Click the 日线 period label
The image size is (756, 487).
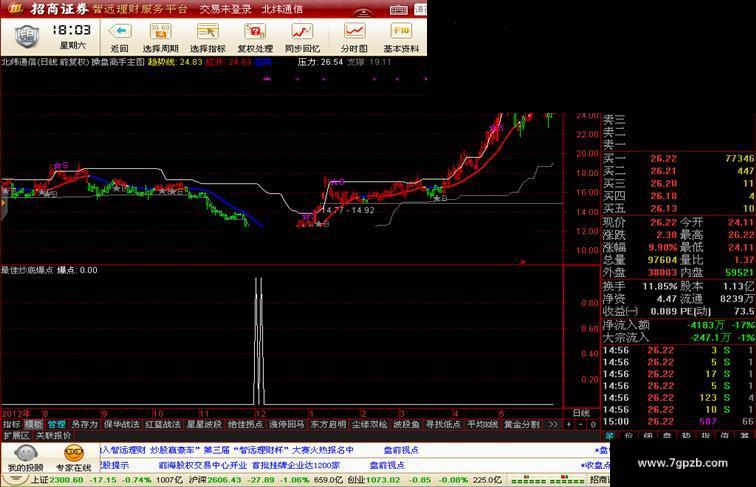tap(581, 413)
